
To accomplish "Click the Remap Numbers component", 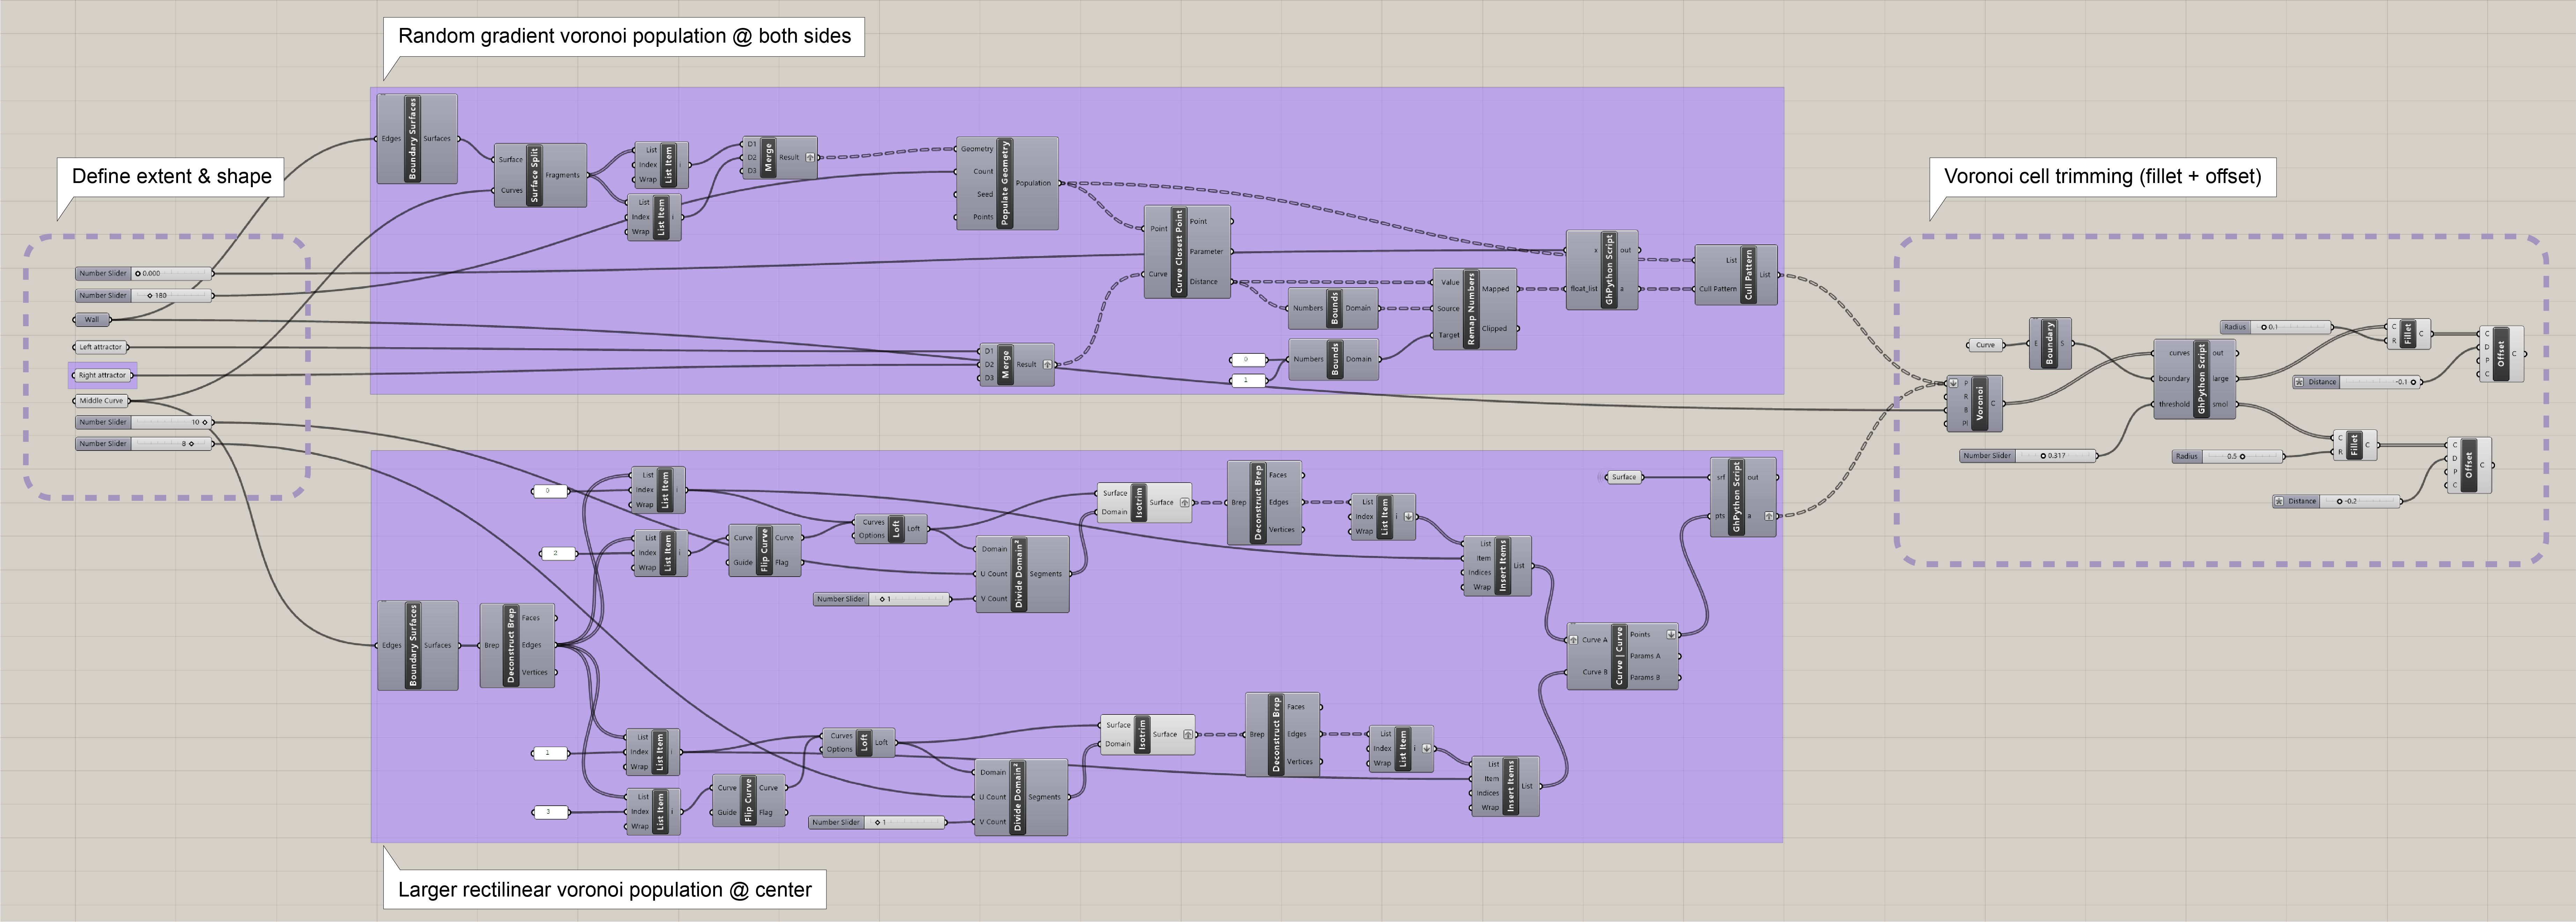I will [x=1471, y=309].
